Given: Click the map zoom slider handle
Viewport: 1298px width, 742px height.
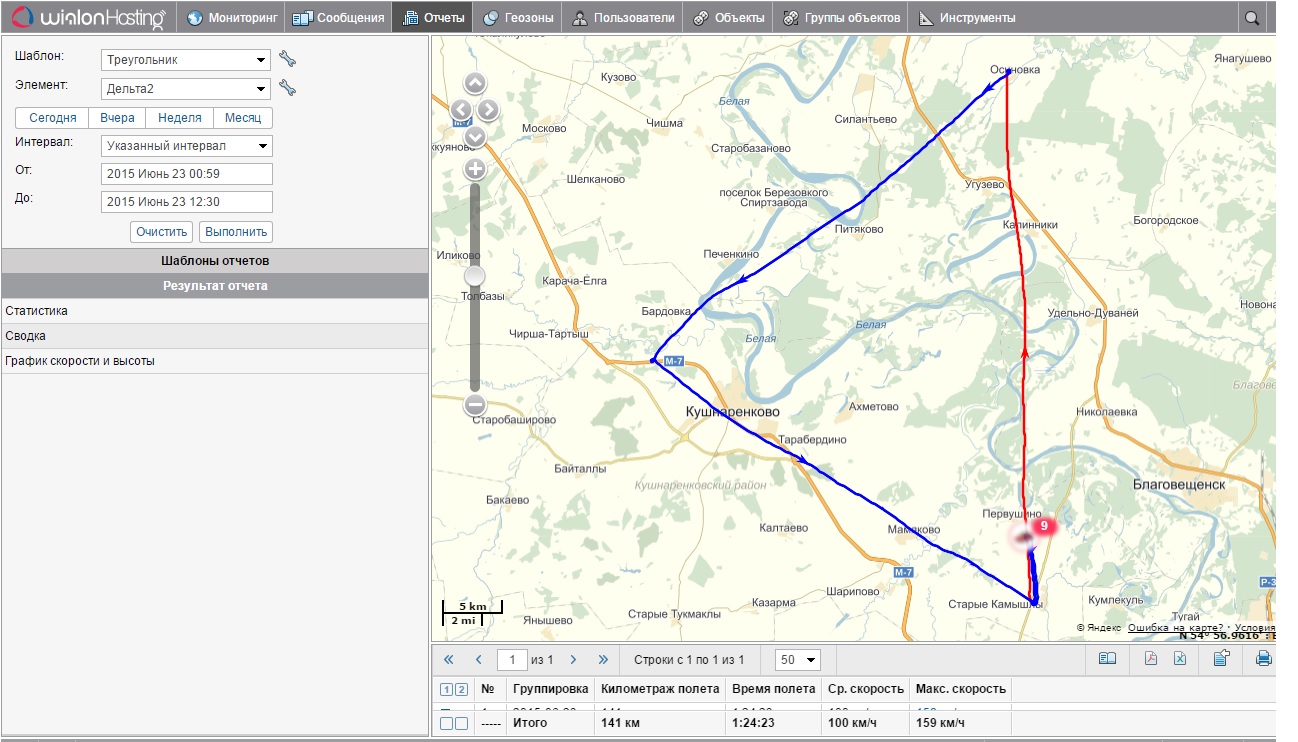Looking at the screenshot, I should (x=475, y=275).
